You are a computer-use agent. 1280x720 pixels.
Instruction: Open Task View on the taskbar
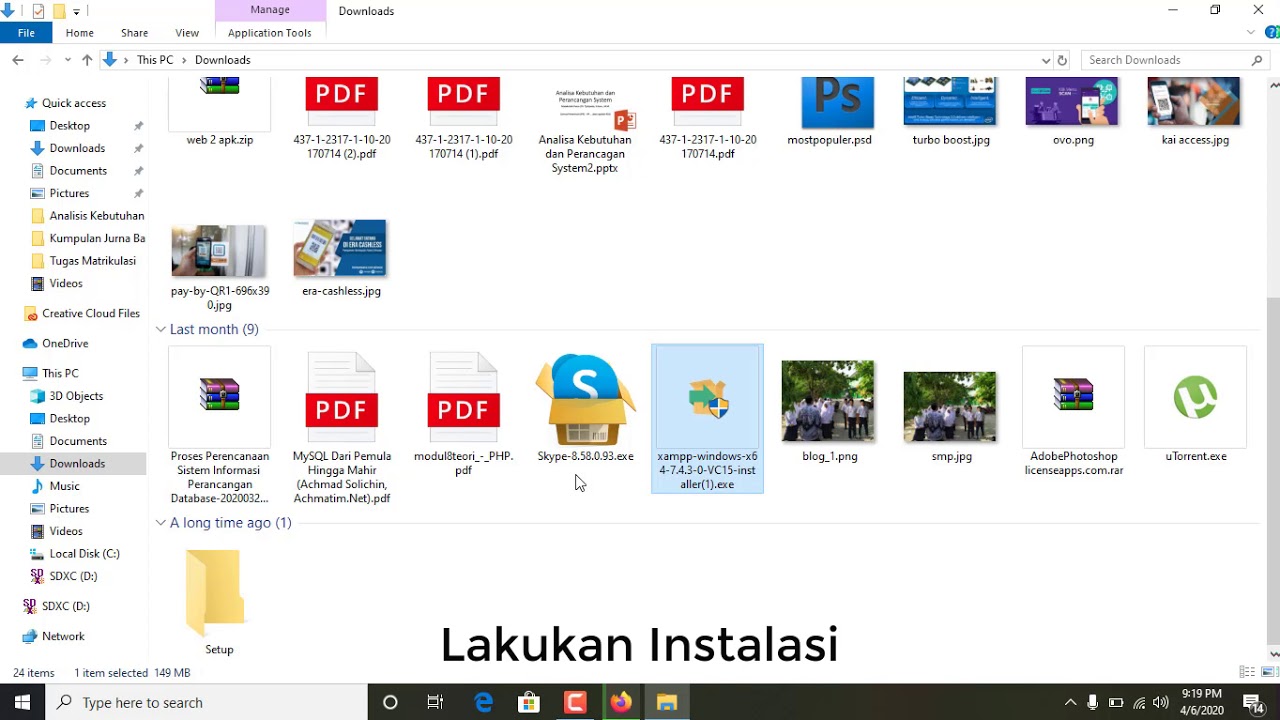click(435, 702)
